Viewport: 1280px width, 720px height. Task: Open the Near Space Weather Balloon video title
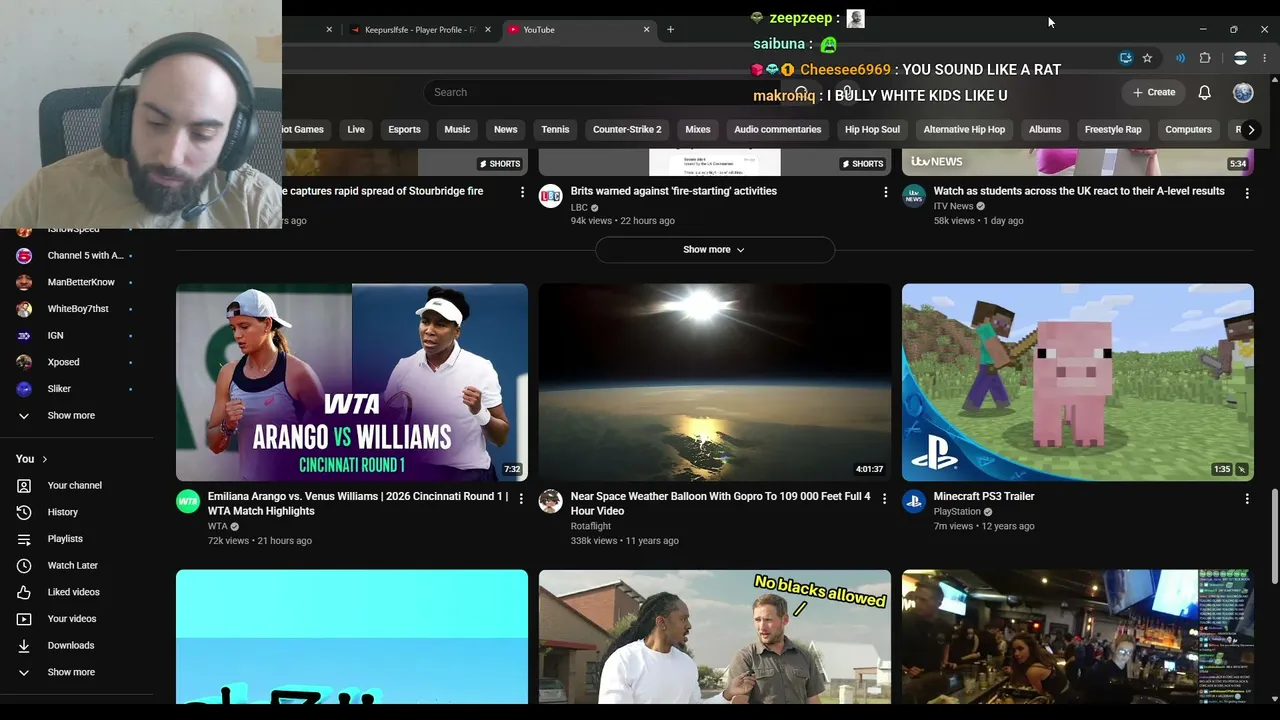(720, 503)
